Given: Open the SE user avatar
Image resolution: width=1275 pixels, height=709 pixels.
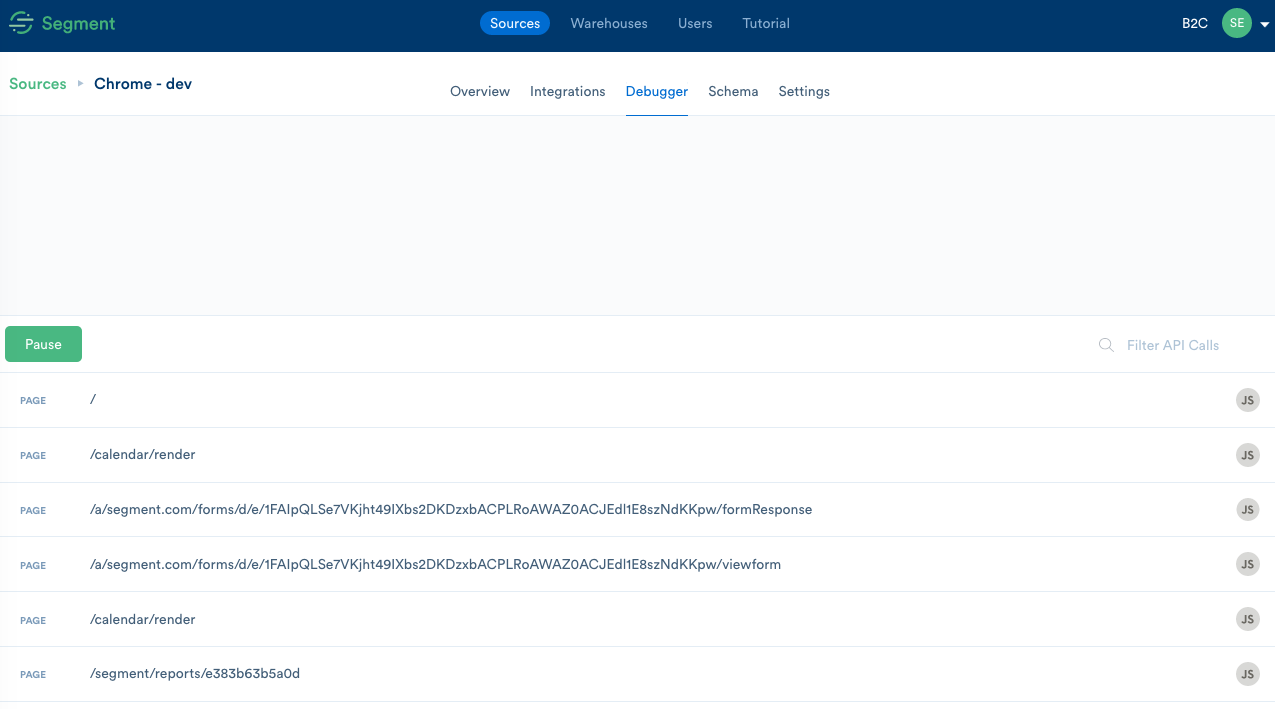Looking at the screenshot, I should point(1236,23).
